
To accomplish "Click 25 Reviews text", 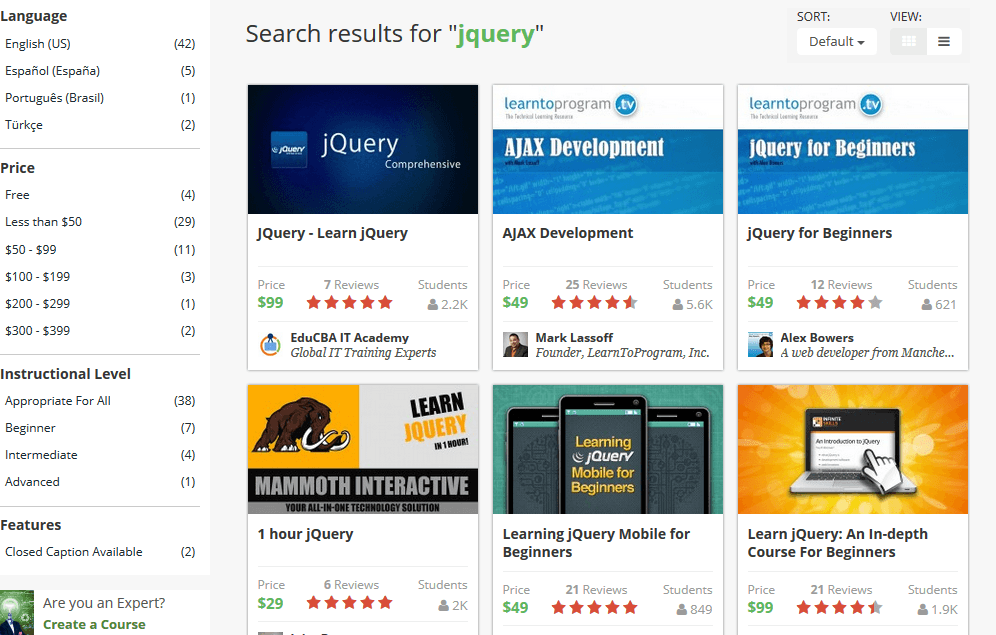I will click(x=596, y=285).
